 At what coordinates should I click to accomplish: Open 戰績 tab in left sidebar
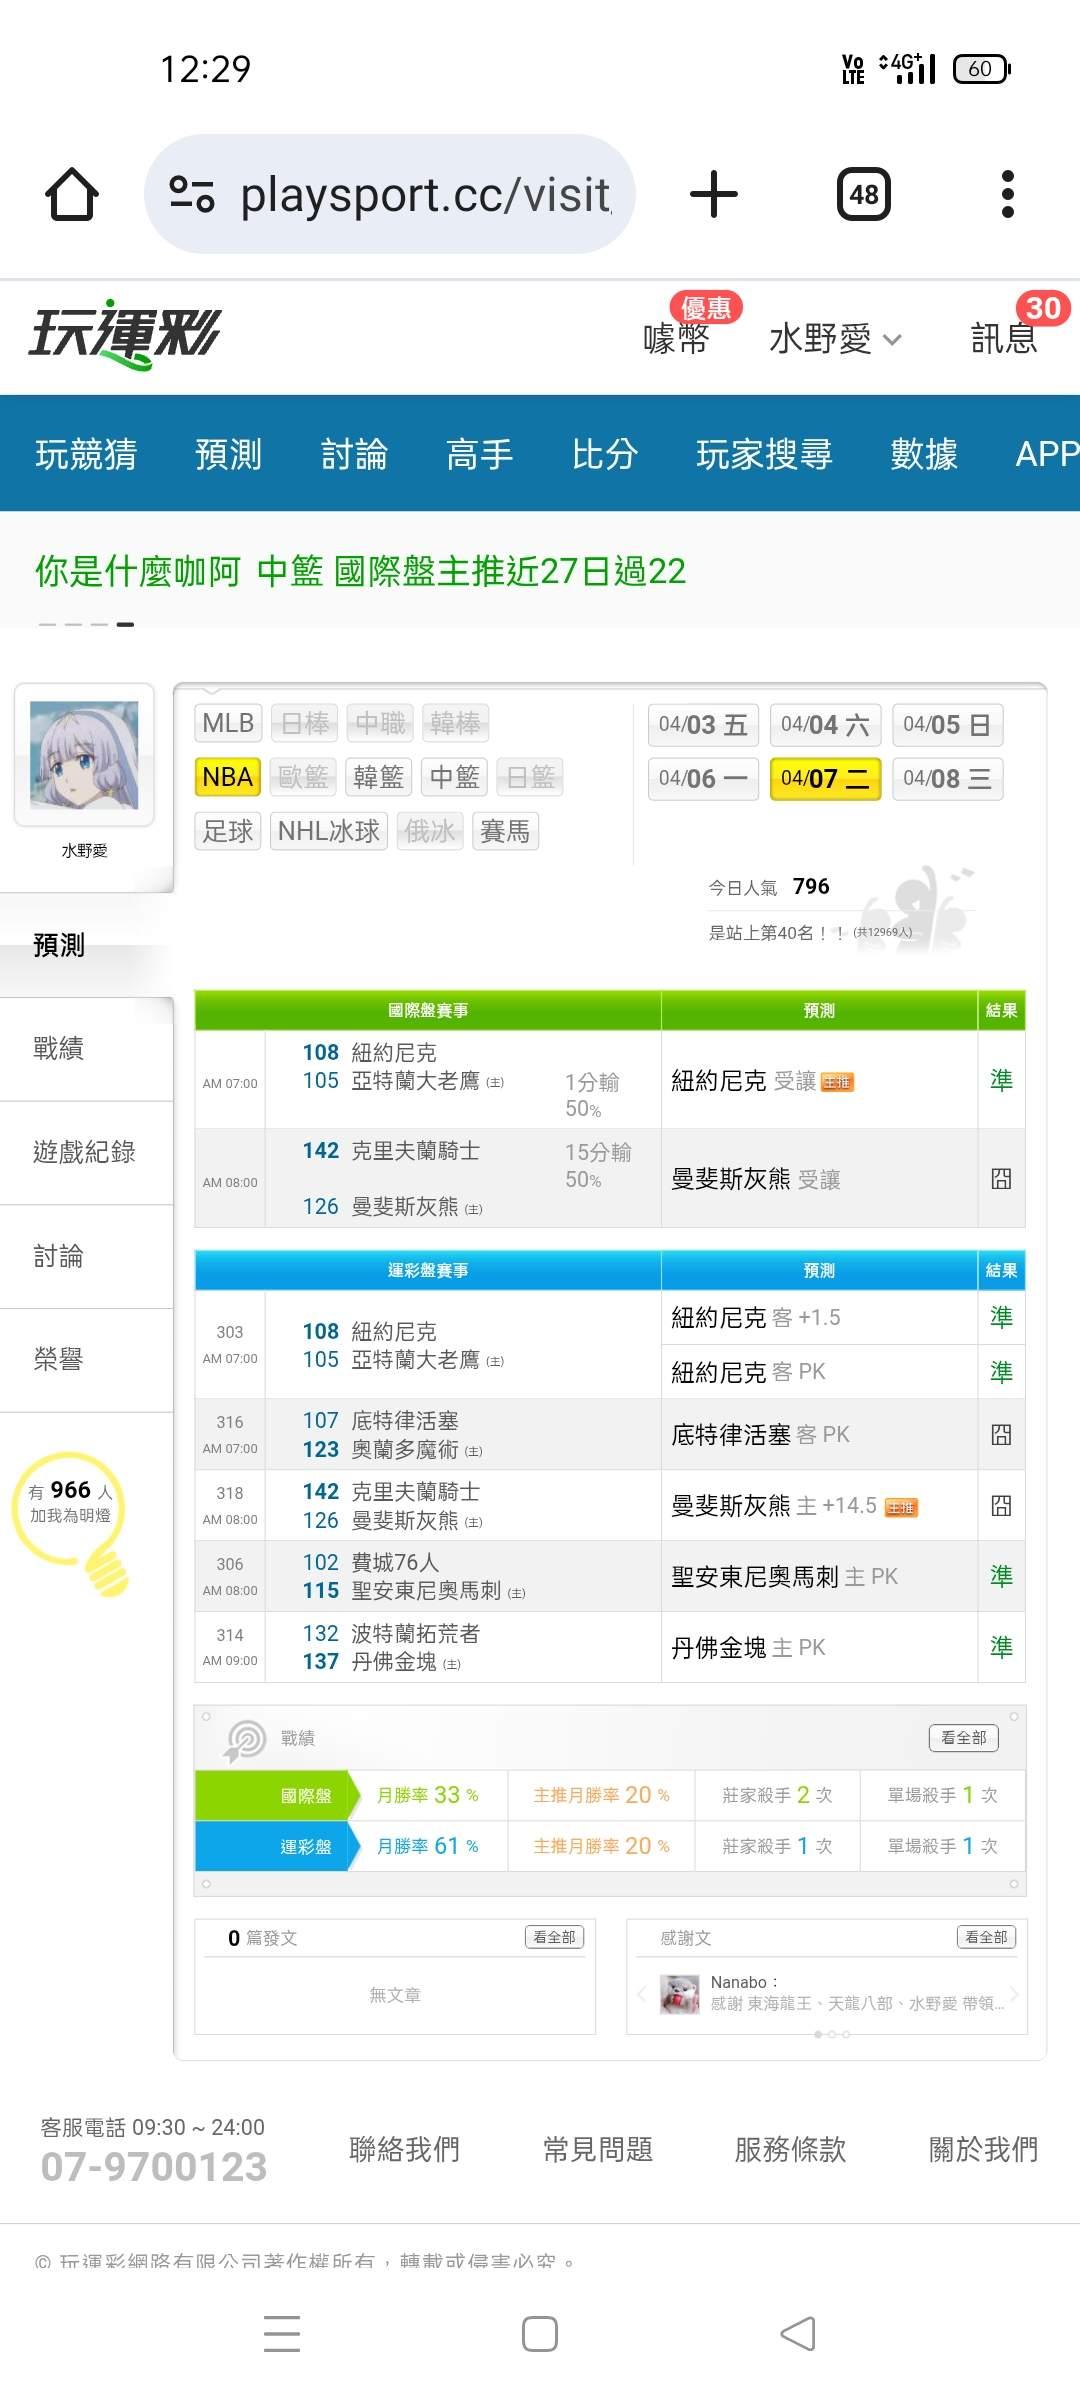[x=86, y=1049]
